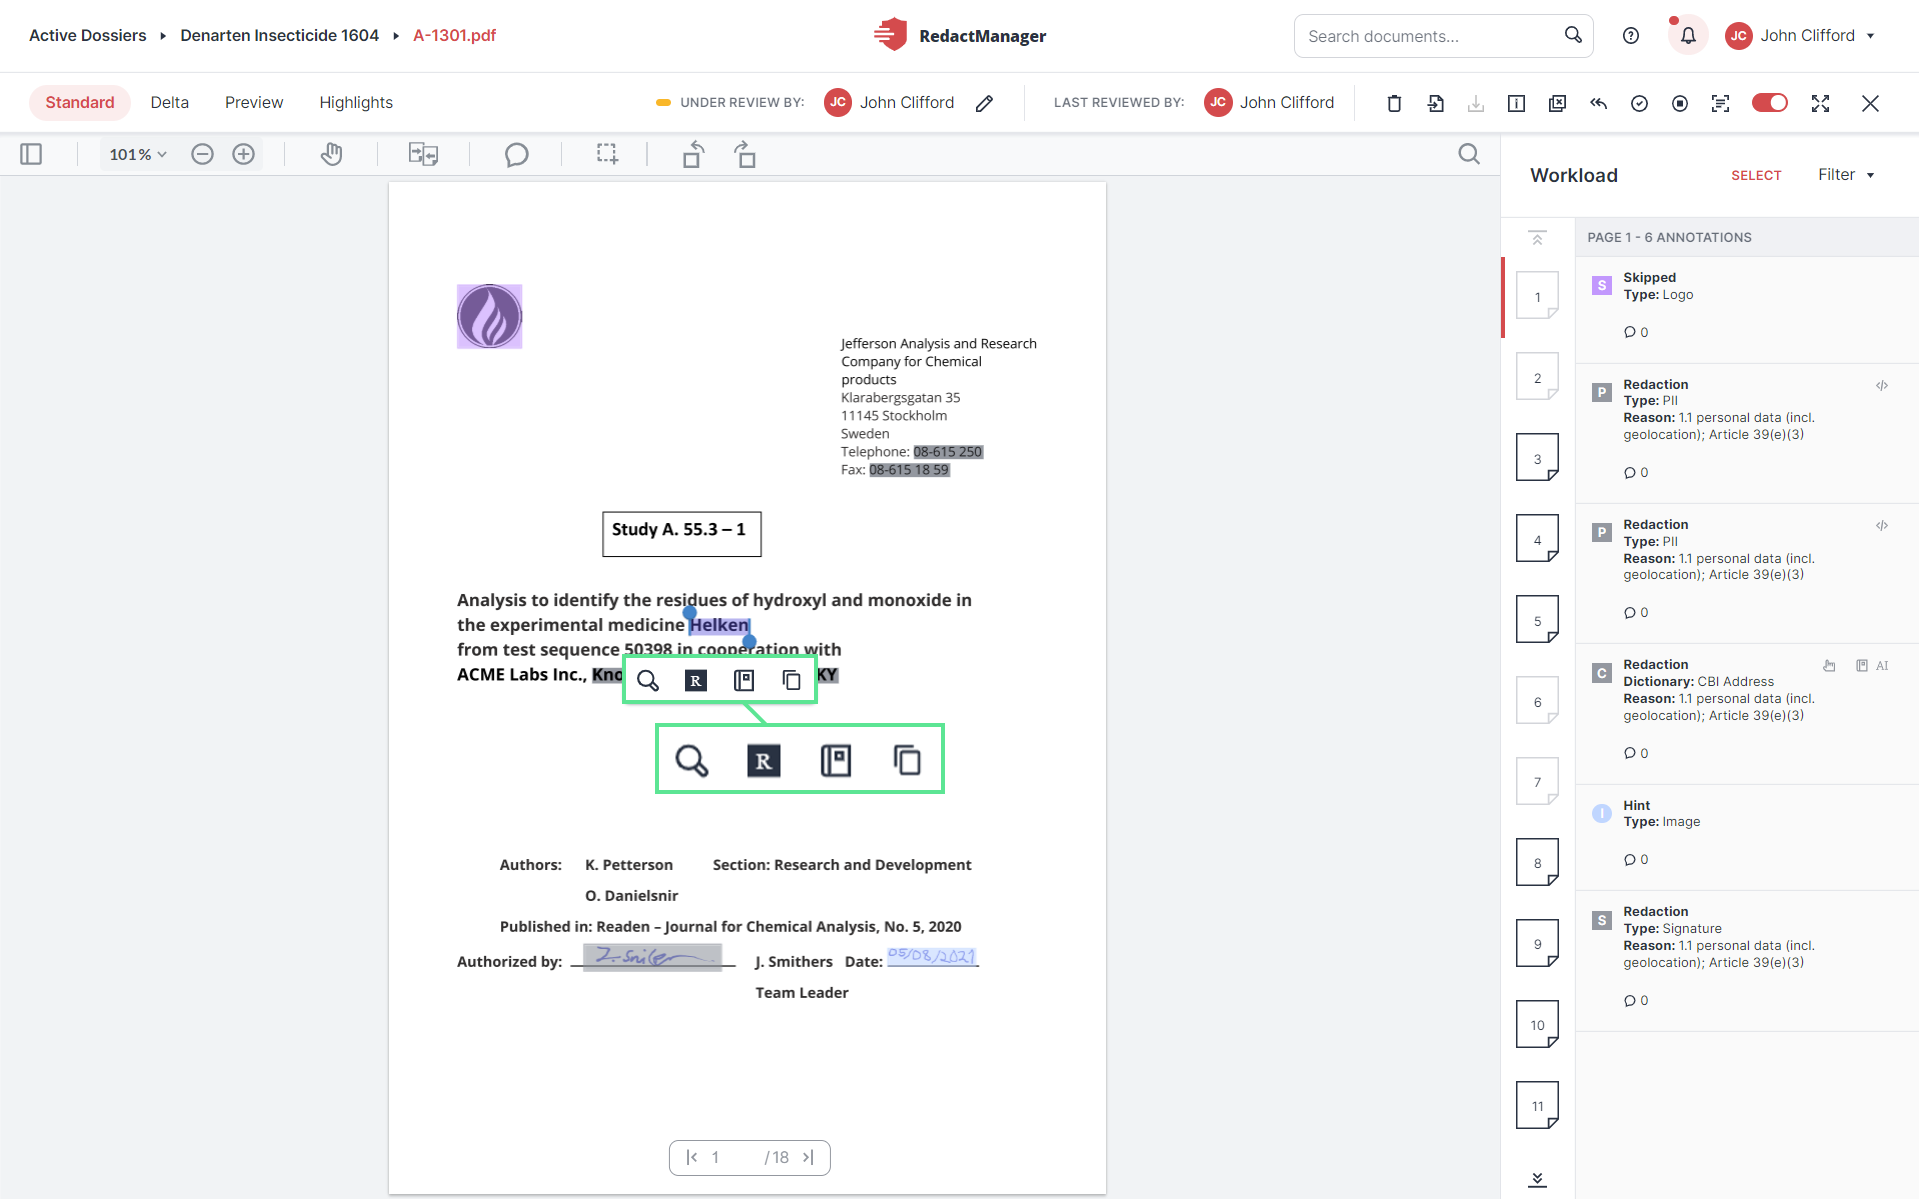This screenshot has width=1919, height=1199.
Task: Go to last page arrow
Action: tap(808, 1157)
